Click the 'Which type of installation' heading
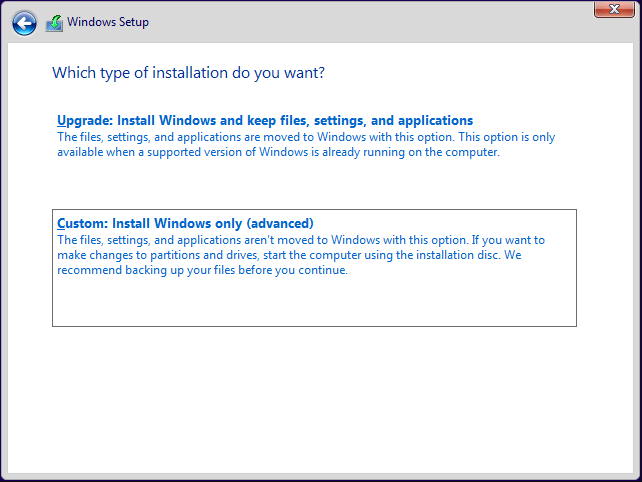Image resolution: width=642 pixels, height=482 pixels. click(x=188, y=73)
